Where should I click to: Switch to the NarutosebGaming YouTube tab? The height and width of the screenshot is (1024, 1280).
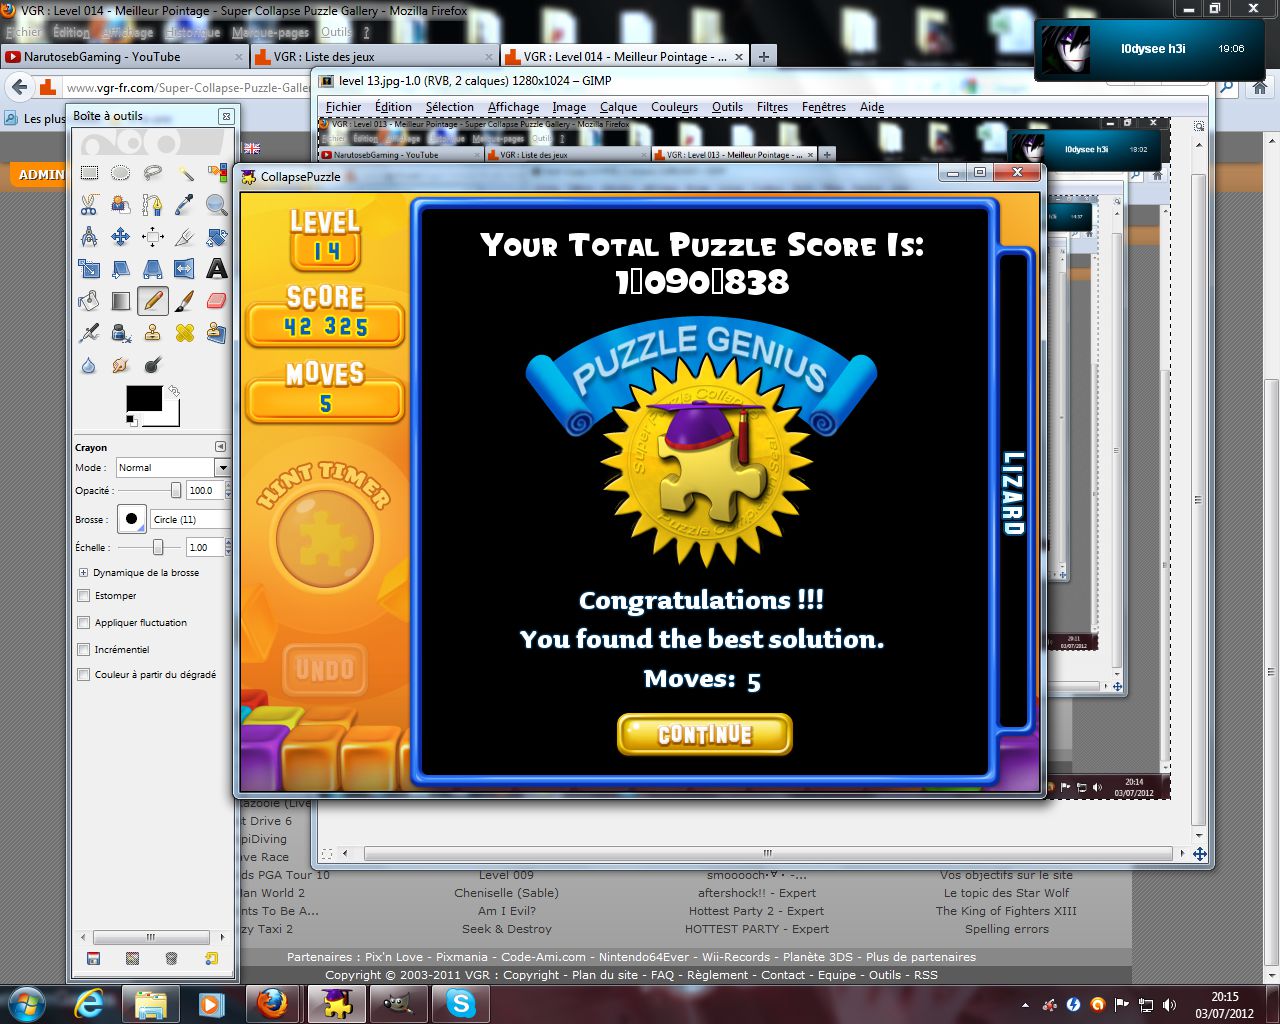[x=102, y=57]
